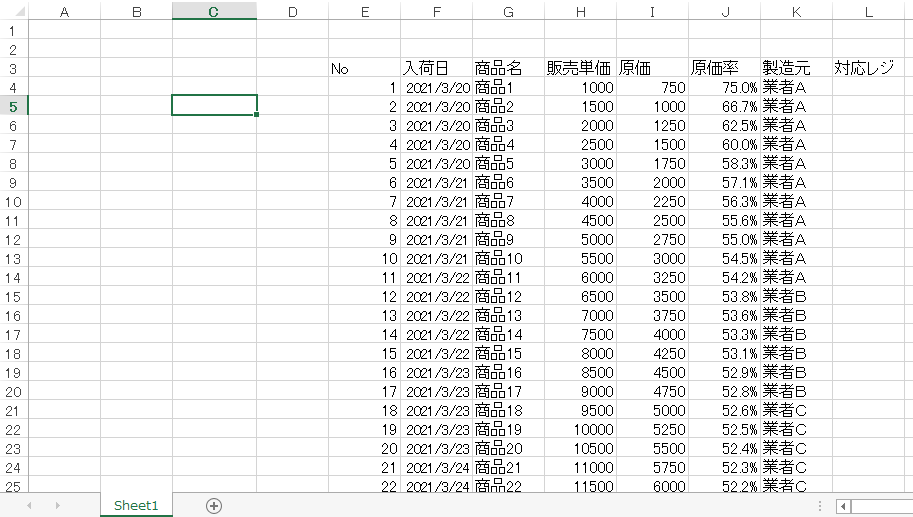Select the row 12 header
This screenshot has height=517, width=913.
click(x=14, y=239)
